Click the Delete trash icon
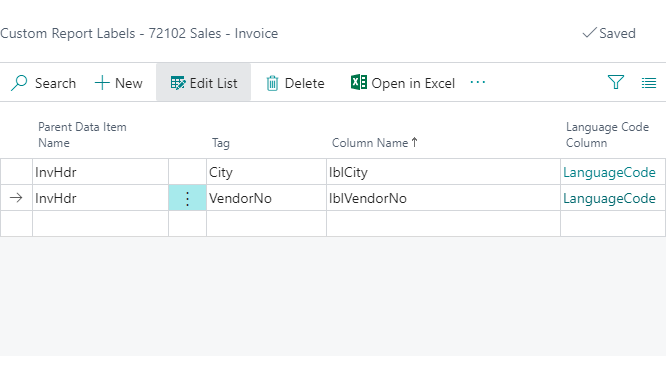Screen dimensions: 666x382 click(272, 83)
